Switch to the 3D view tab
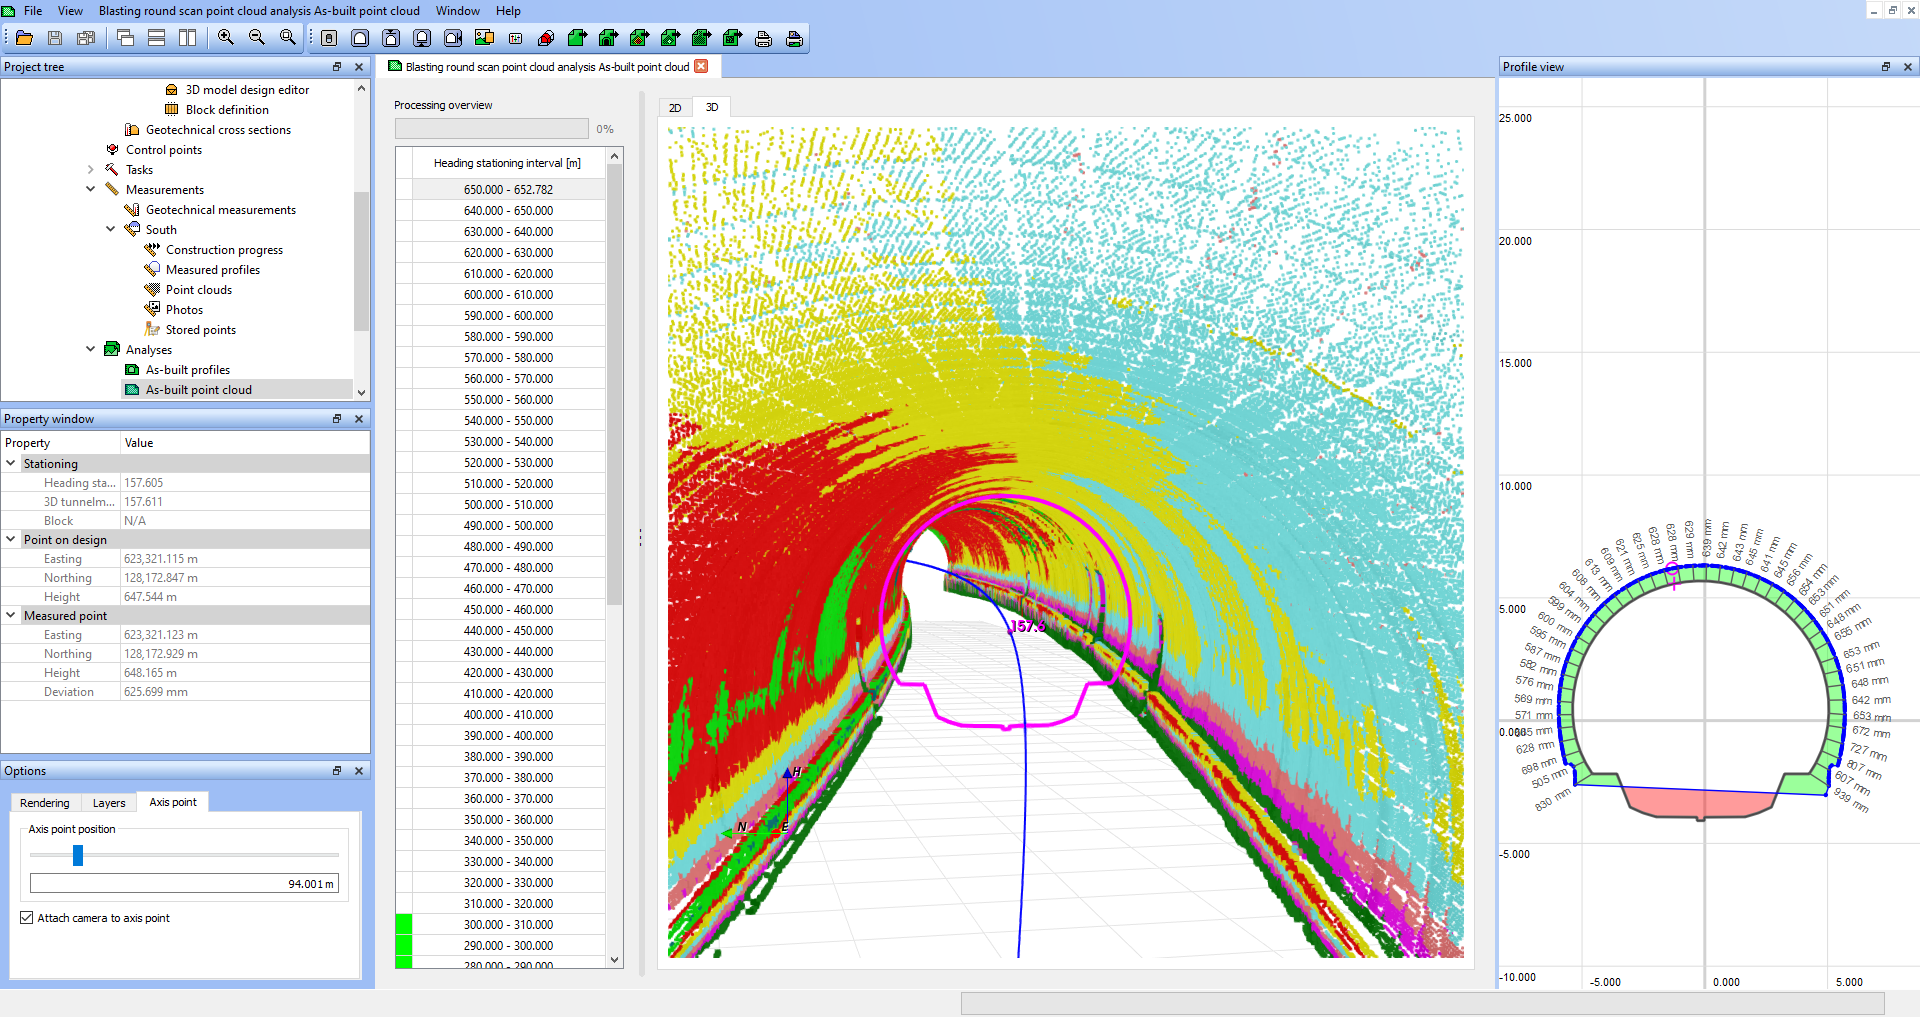 point(712,107)
